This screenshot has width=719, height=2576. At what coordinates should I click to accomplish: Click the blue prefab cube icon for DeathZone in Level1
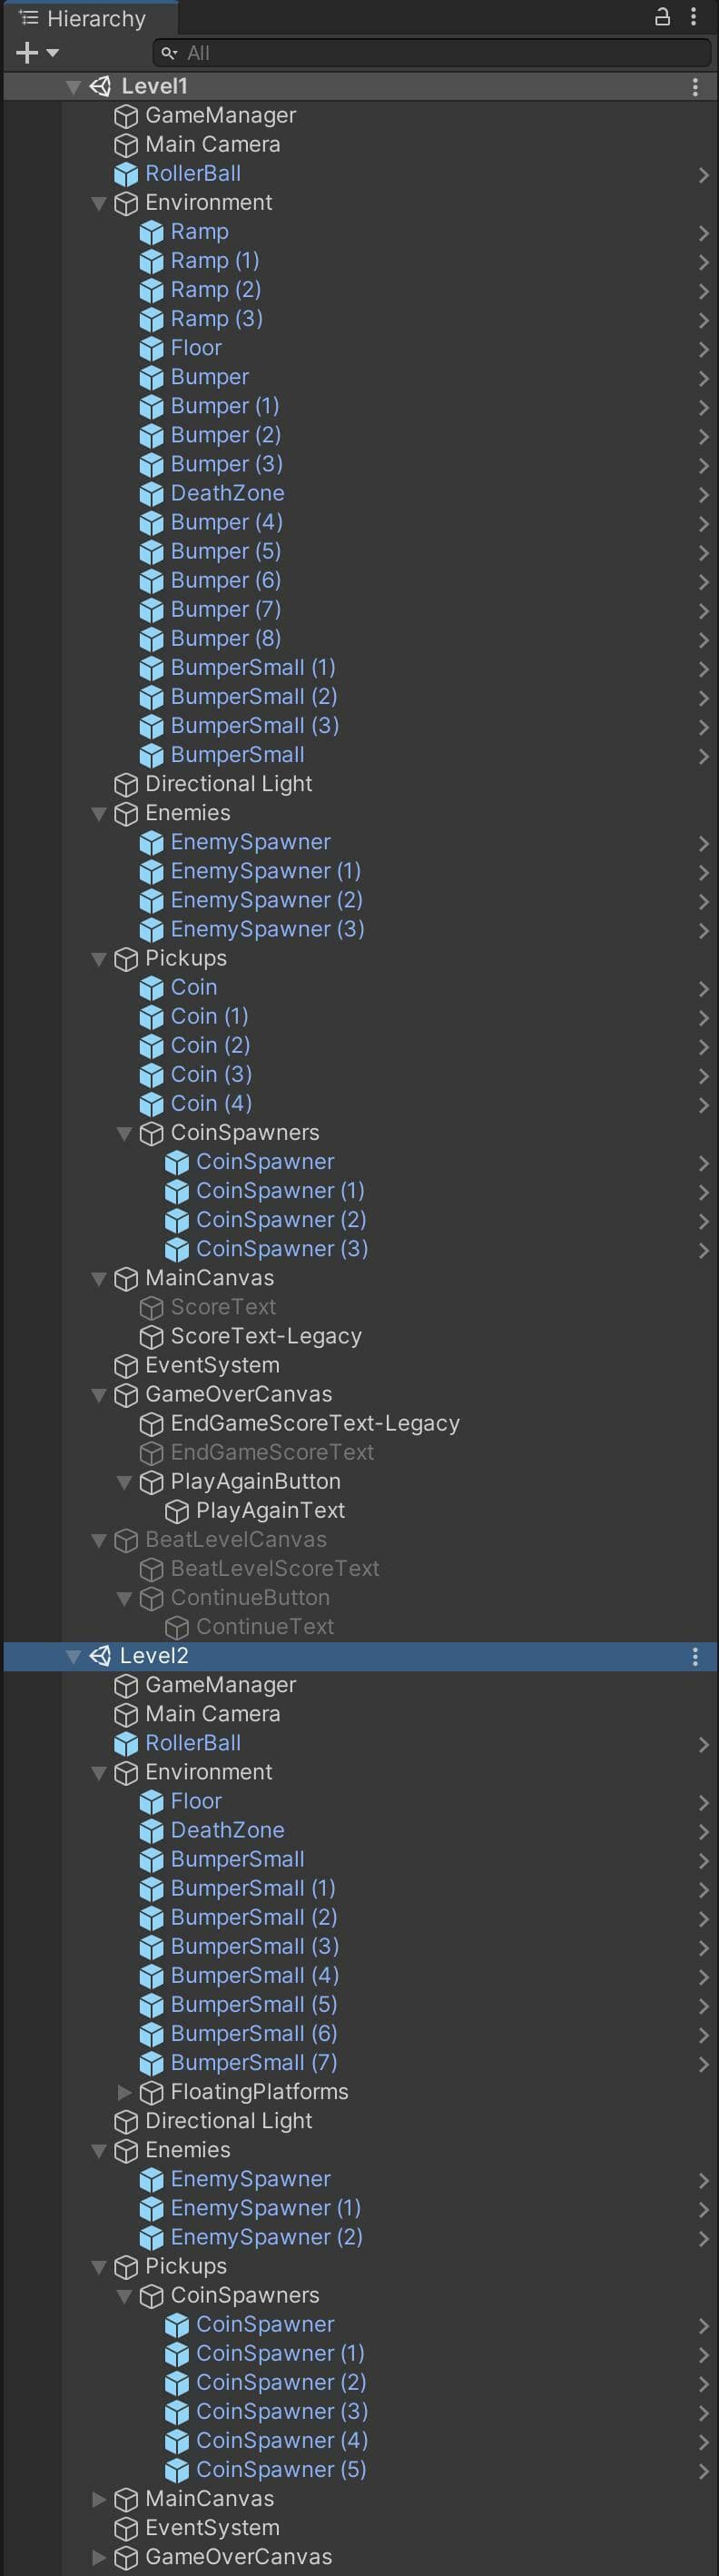(151, 494)
